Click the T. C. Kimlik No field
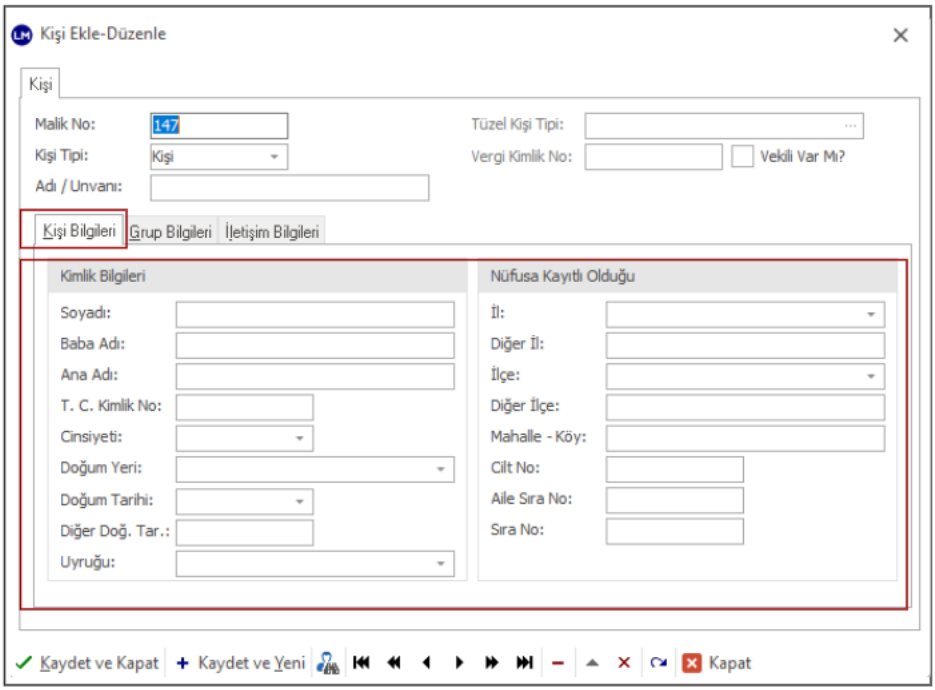The width and height of the screenshot is (935, 690). (x=244, y=407)
